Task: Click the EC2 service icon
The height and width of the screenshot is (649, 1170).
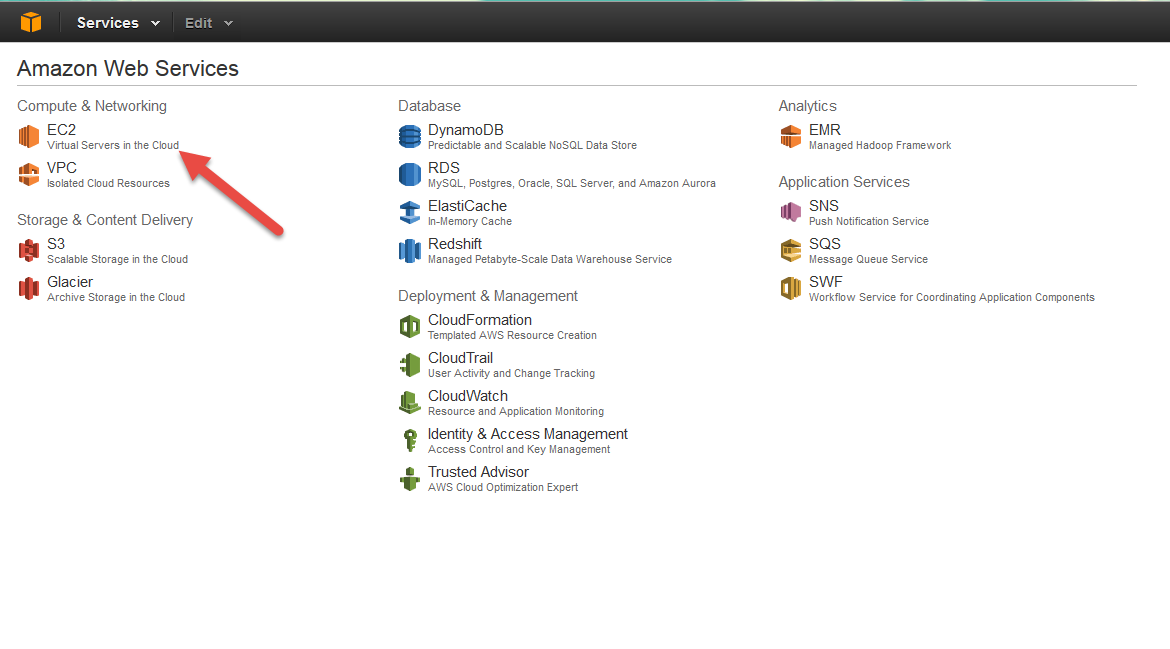Action: coord(28,135)
